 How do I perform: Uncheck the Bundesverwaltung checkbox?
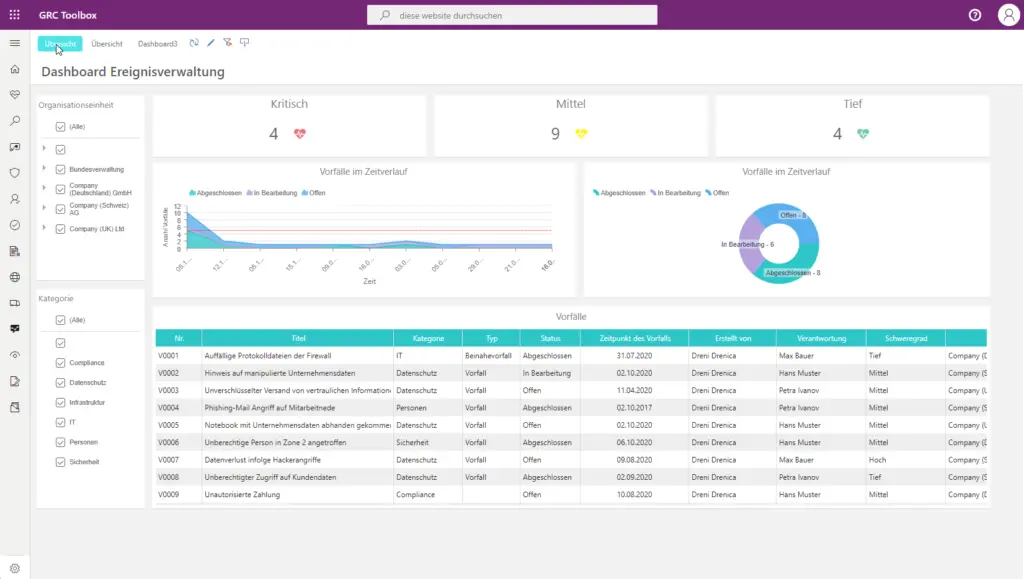click(x=61, y=169)
